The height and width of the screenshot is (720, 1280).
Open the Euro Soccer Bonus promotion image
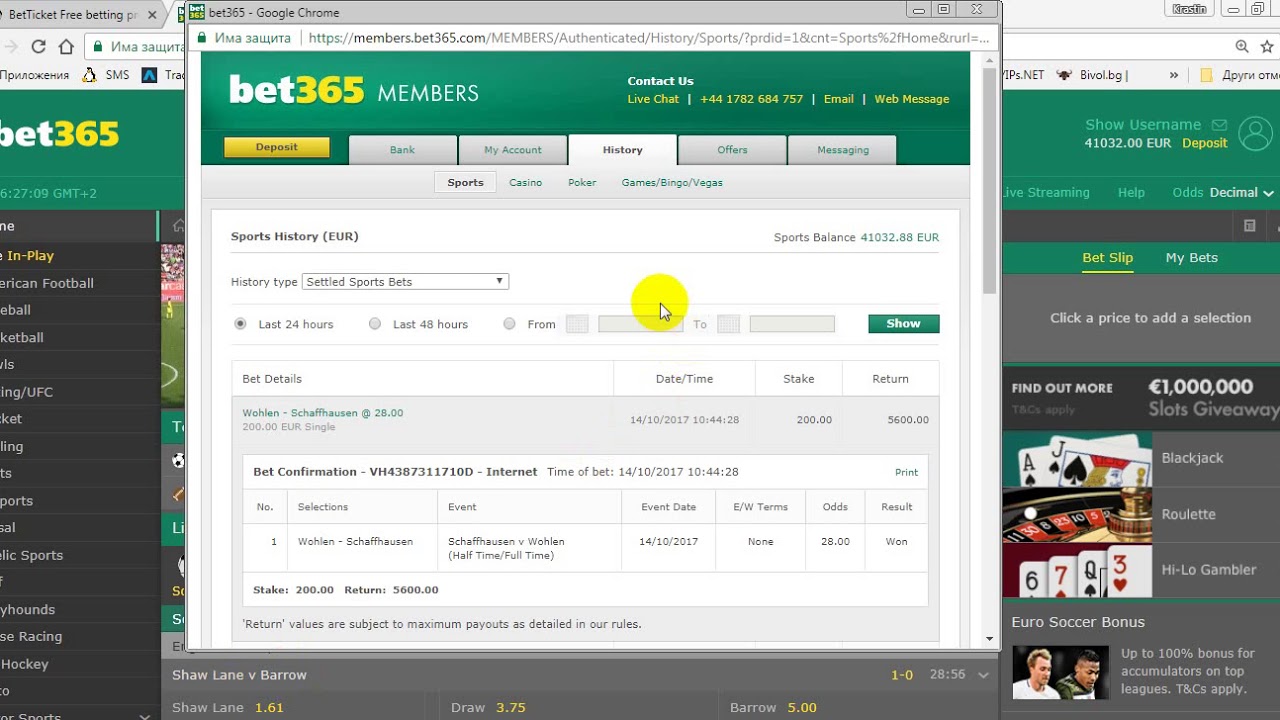coord(1060,672)
